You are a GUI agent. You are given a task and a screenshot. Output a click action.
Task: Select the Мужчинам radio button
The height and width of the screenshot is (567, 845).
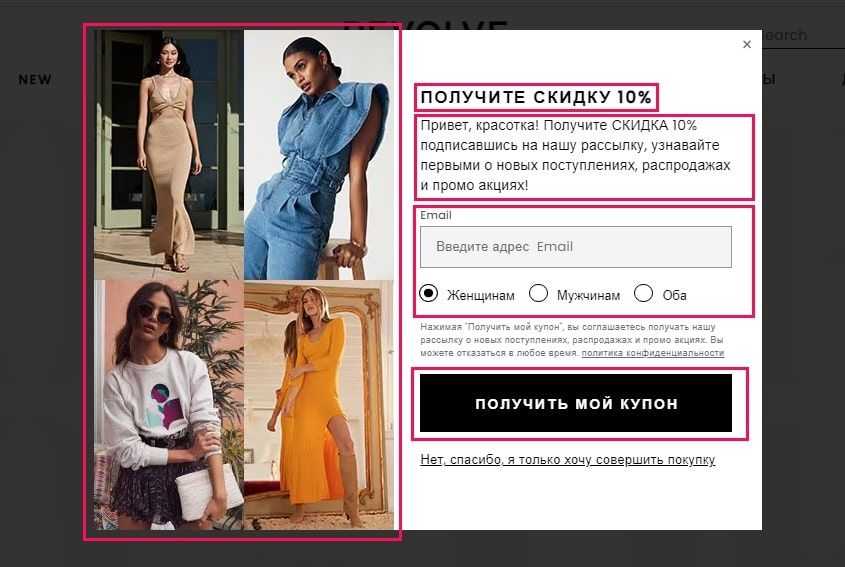click(x=538, y=294)
